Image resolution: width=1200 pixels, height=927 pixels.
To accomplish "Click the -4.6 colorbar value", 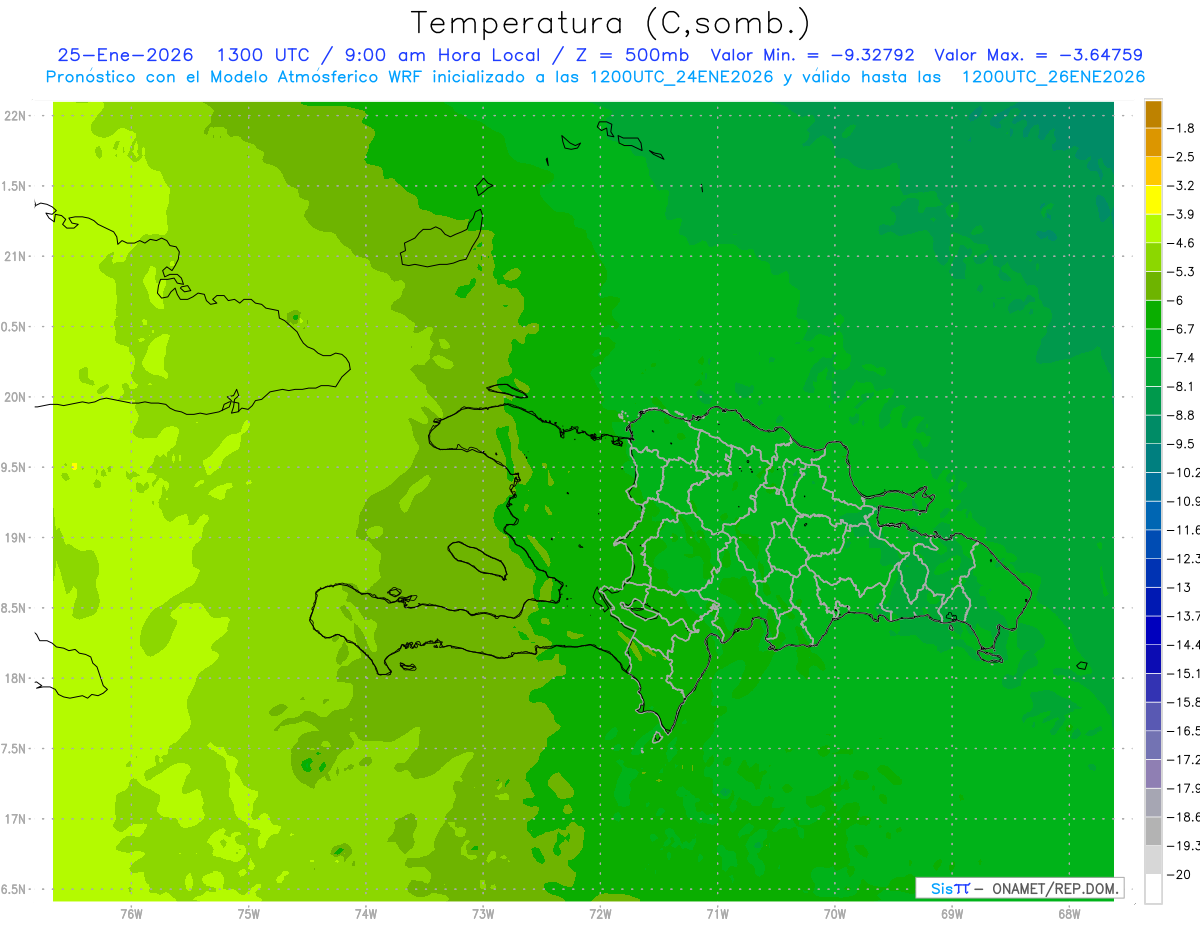I will 1181,243.
